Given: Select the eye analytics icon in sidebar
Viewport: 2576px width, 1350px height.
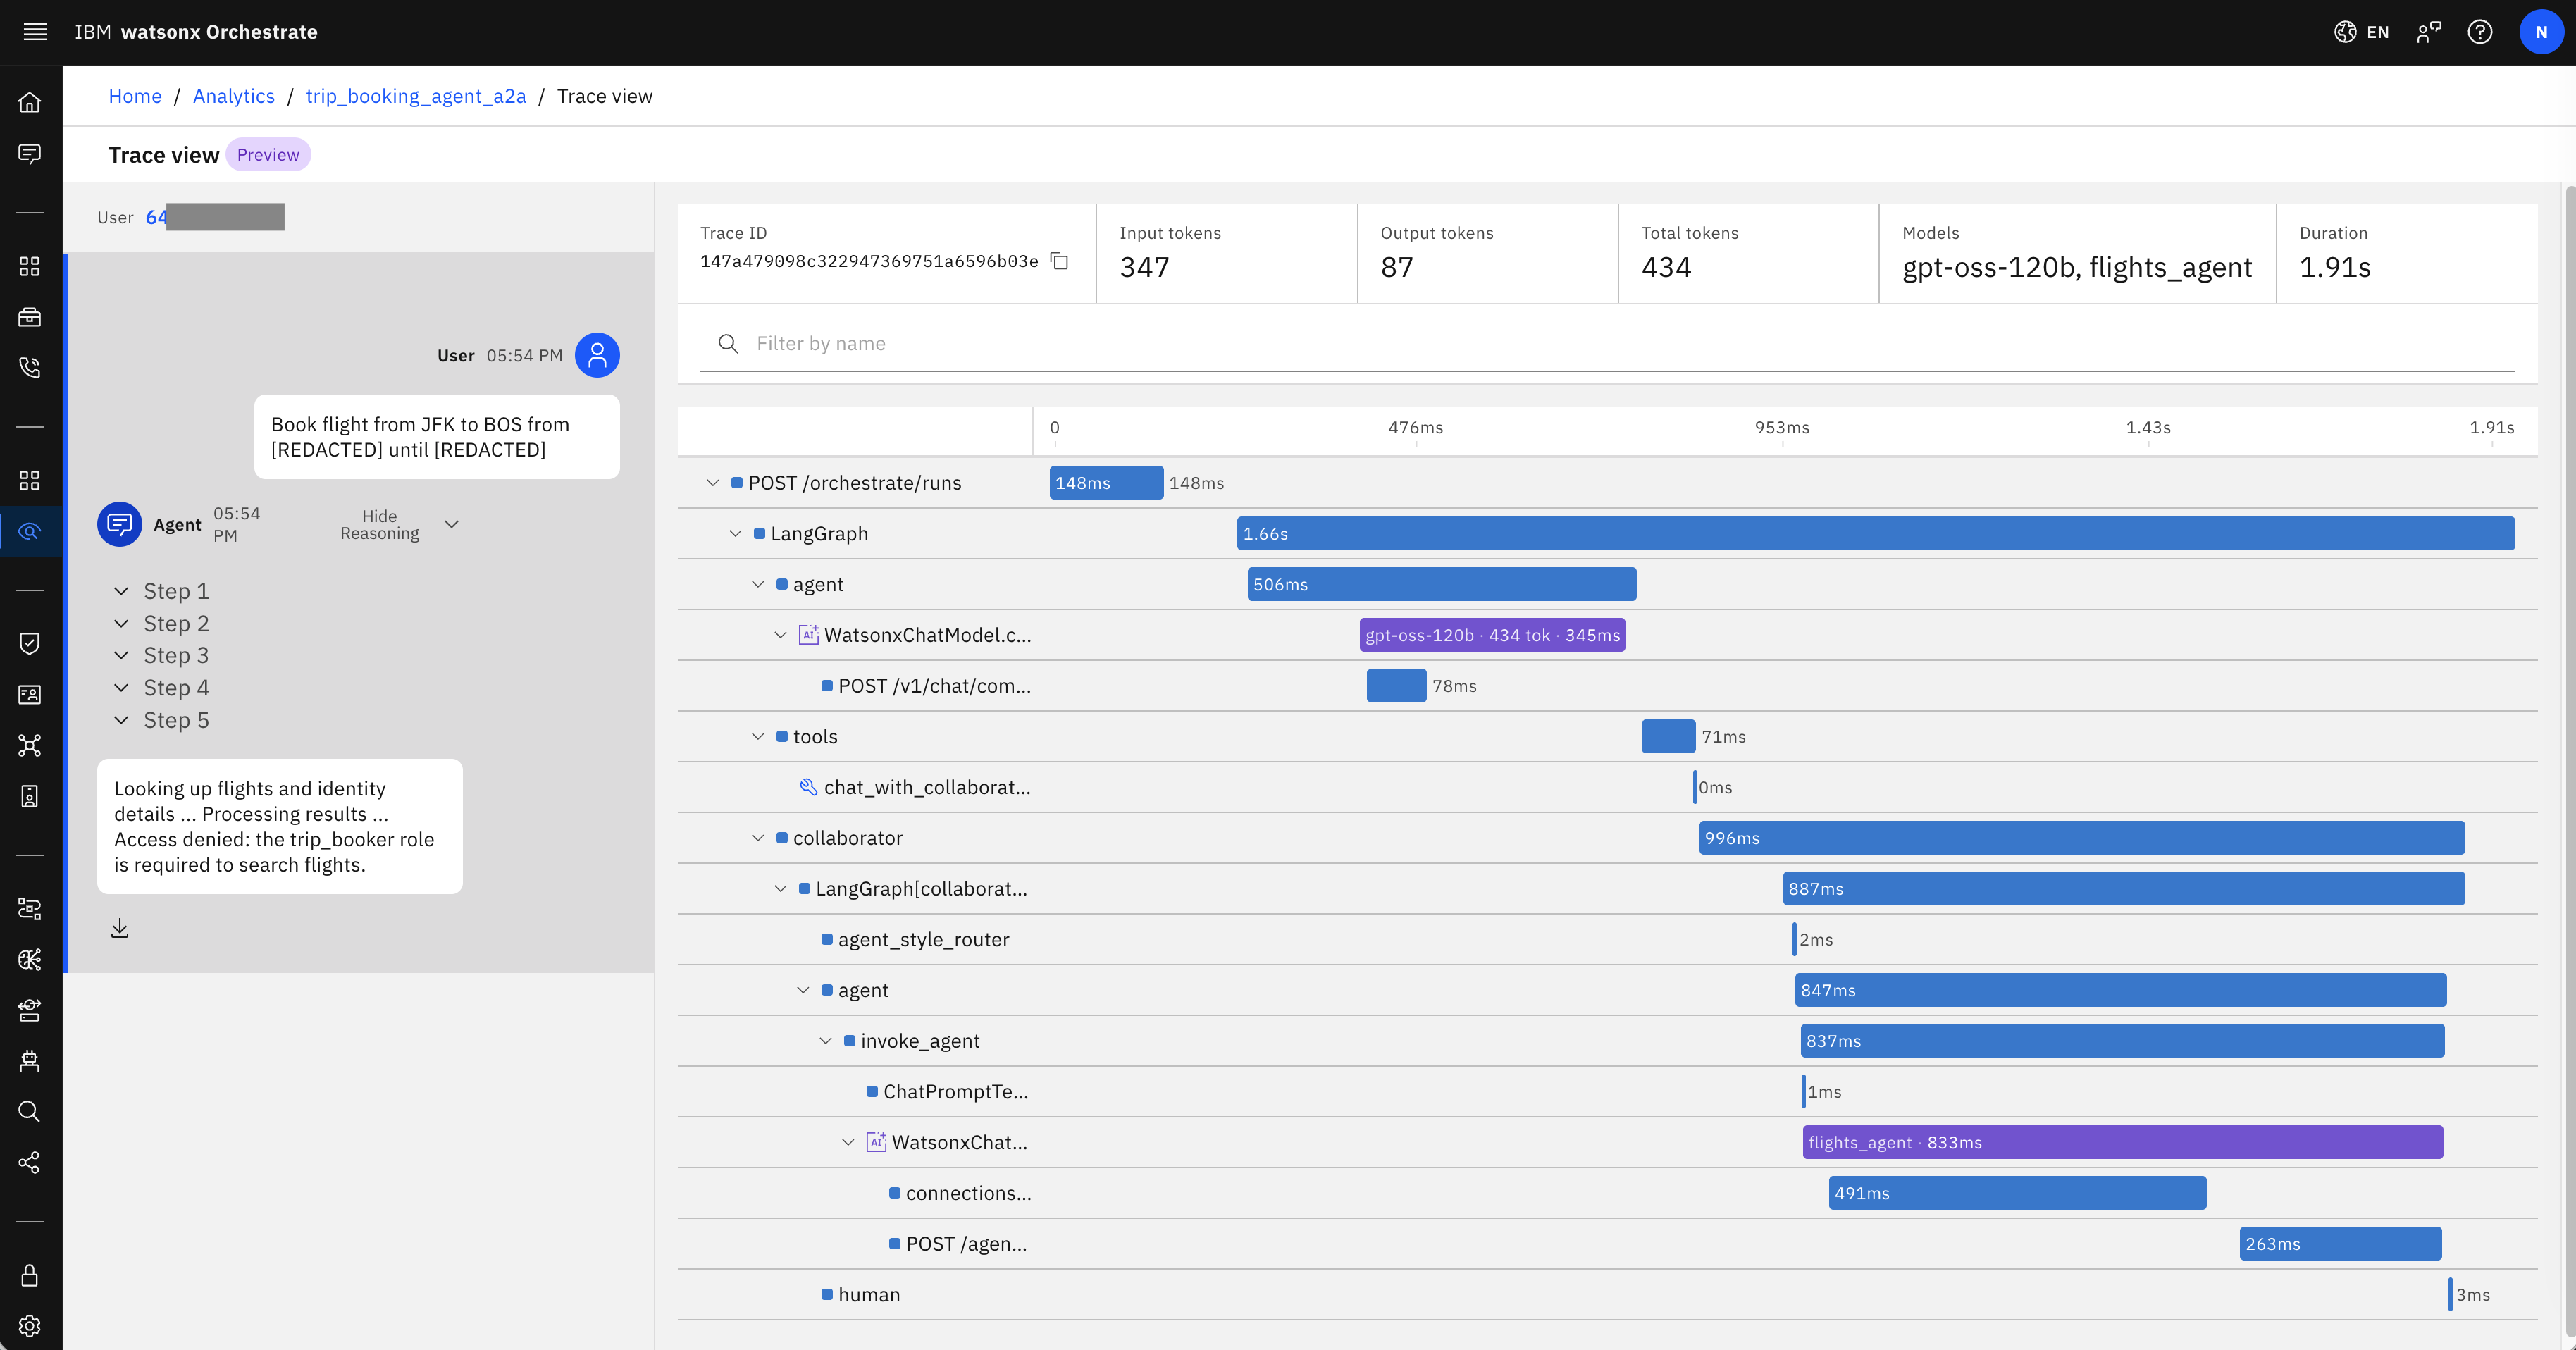Looking at the screenshot, I should point(30,531).
